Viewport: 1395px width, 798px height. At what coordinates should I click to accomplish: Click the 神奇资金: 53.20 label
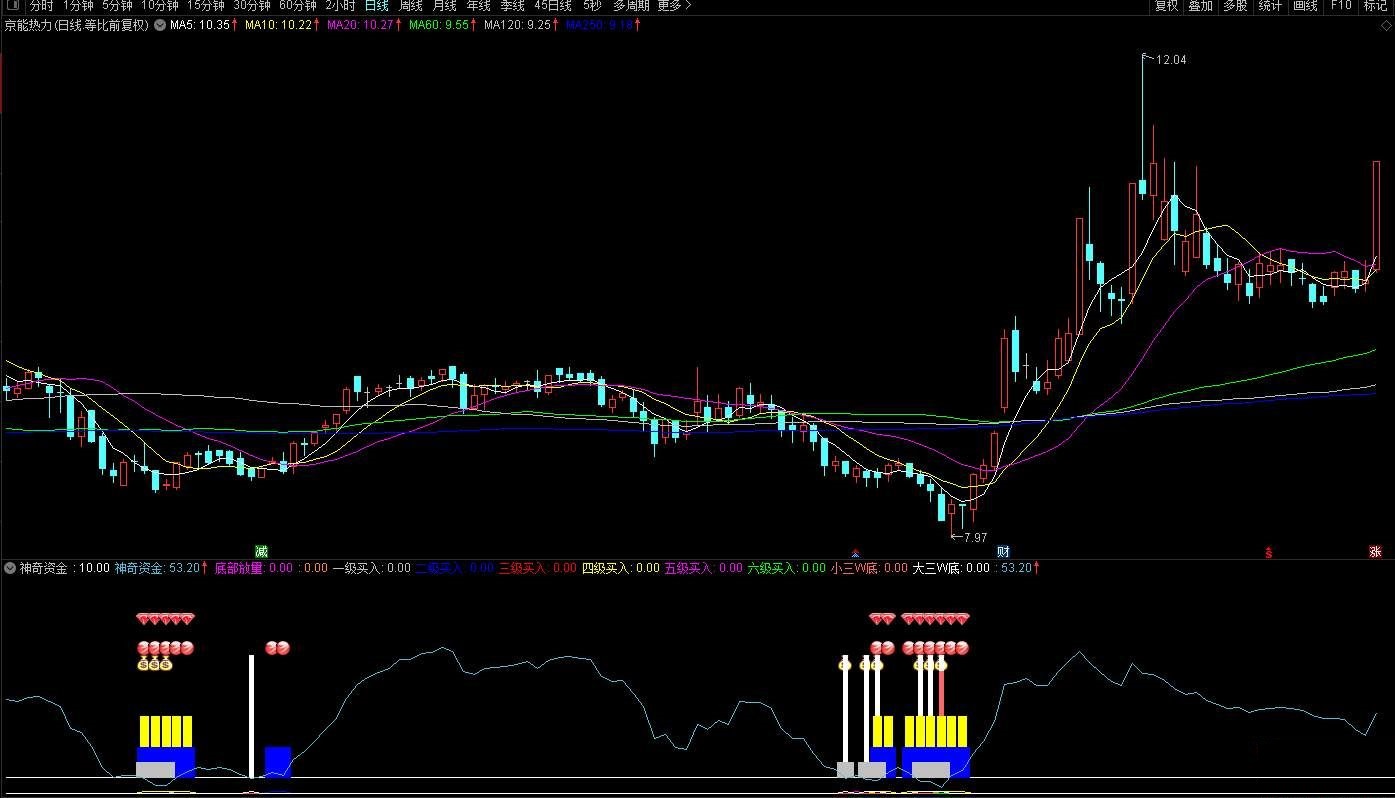coord(158,568)
